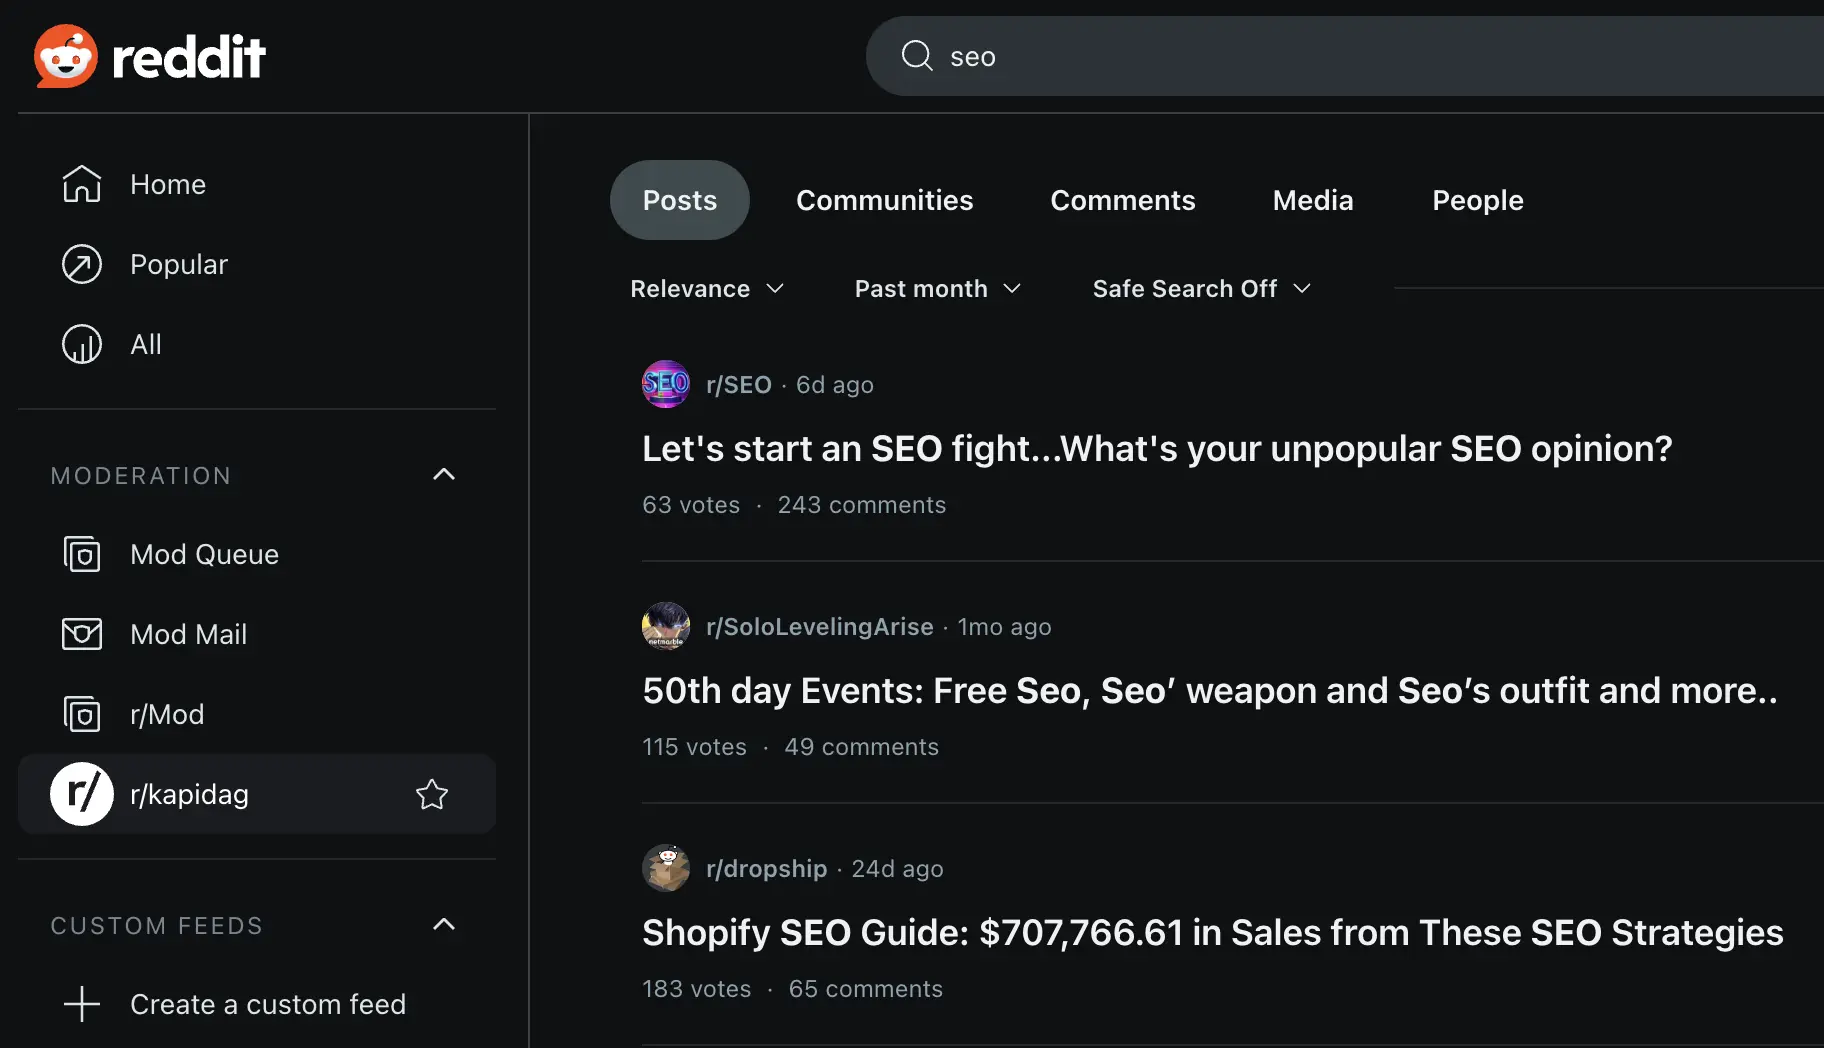This screenshot has width=1824, height=1048.
Task: Click the Home house icon
Action: (x=82, y=184)
